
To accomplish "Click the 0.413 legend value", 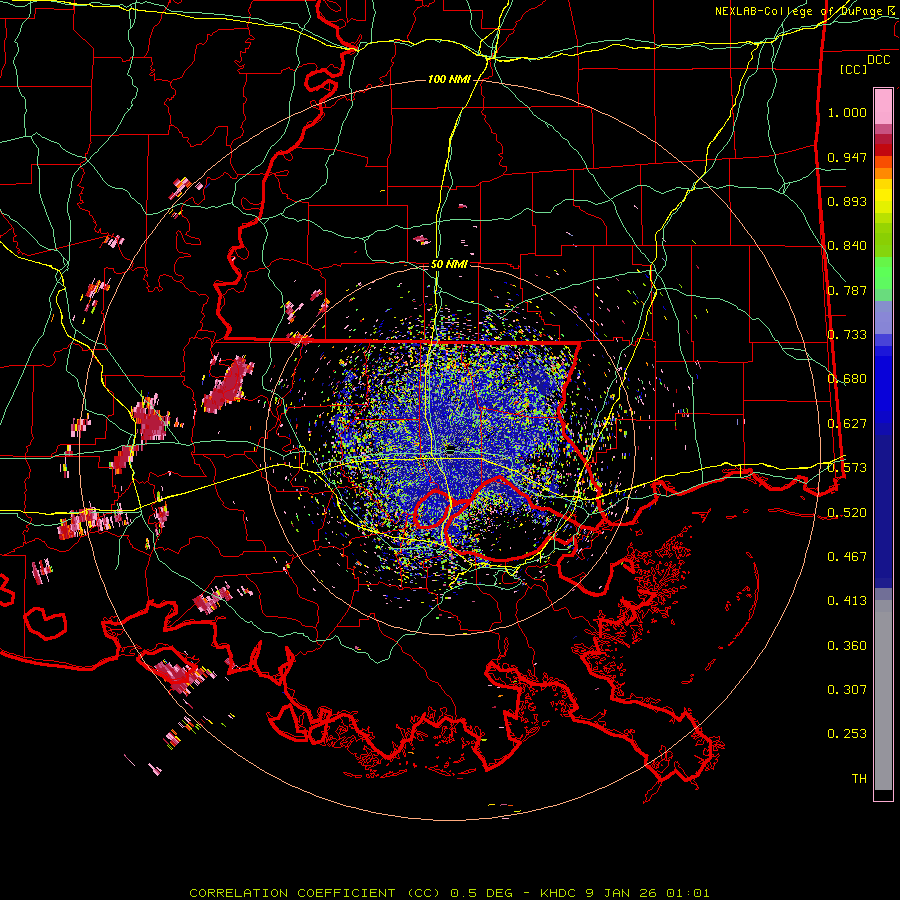I will [847, 601].
